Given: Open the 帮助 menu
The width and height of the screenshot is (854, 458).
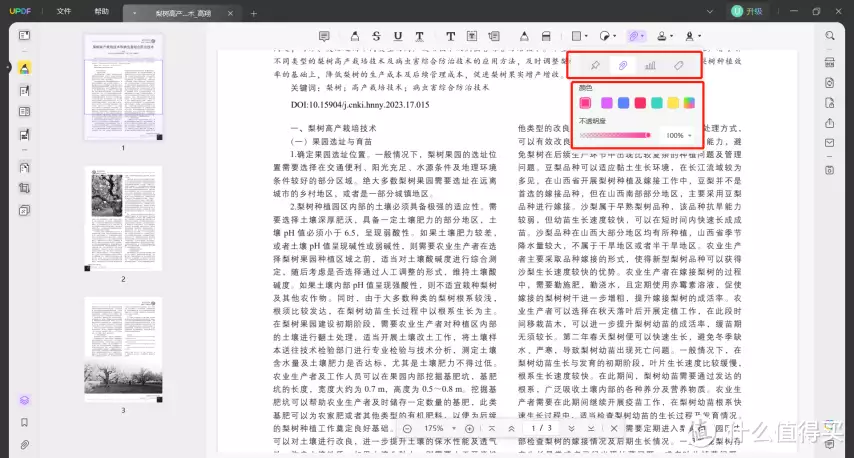Looking at the screenshot, I should tap(102, 11).
